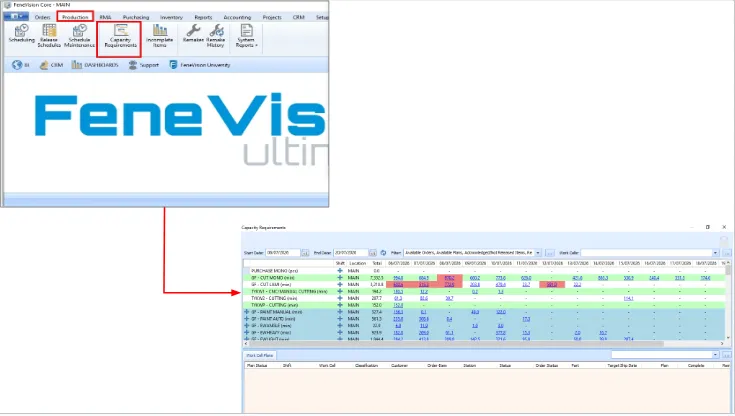The image size is (735, 416).
Task: Open the 152.0 link in TVKNP - CUTTING row
Action: pos(398,305)
